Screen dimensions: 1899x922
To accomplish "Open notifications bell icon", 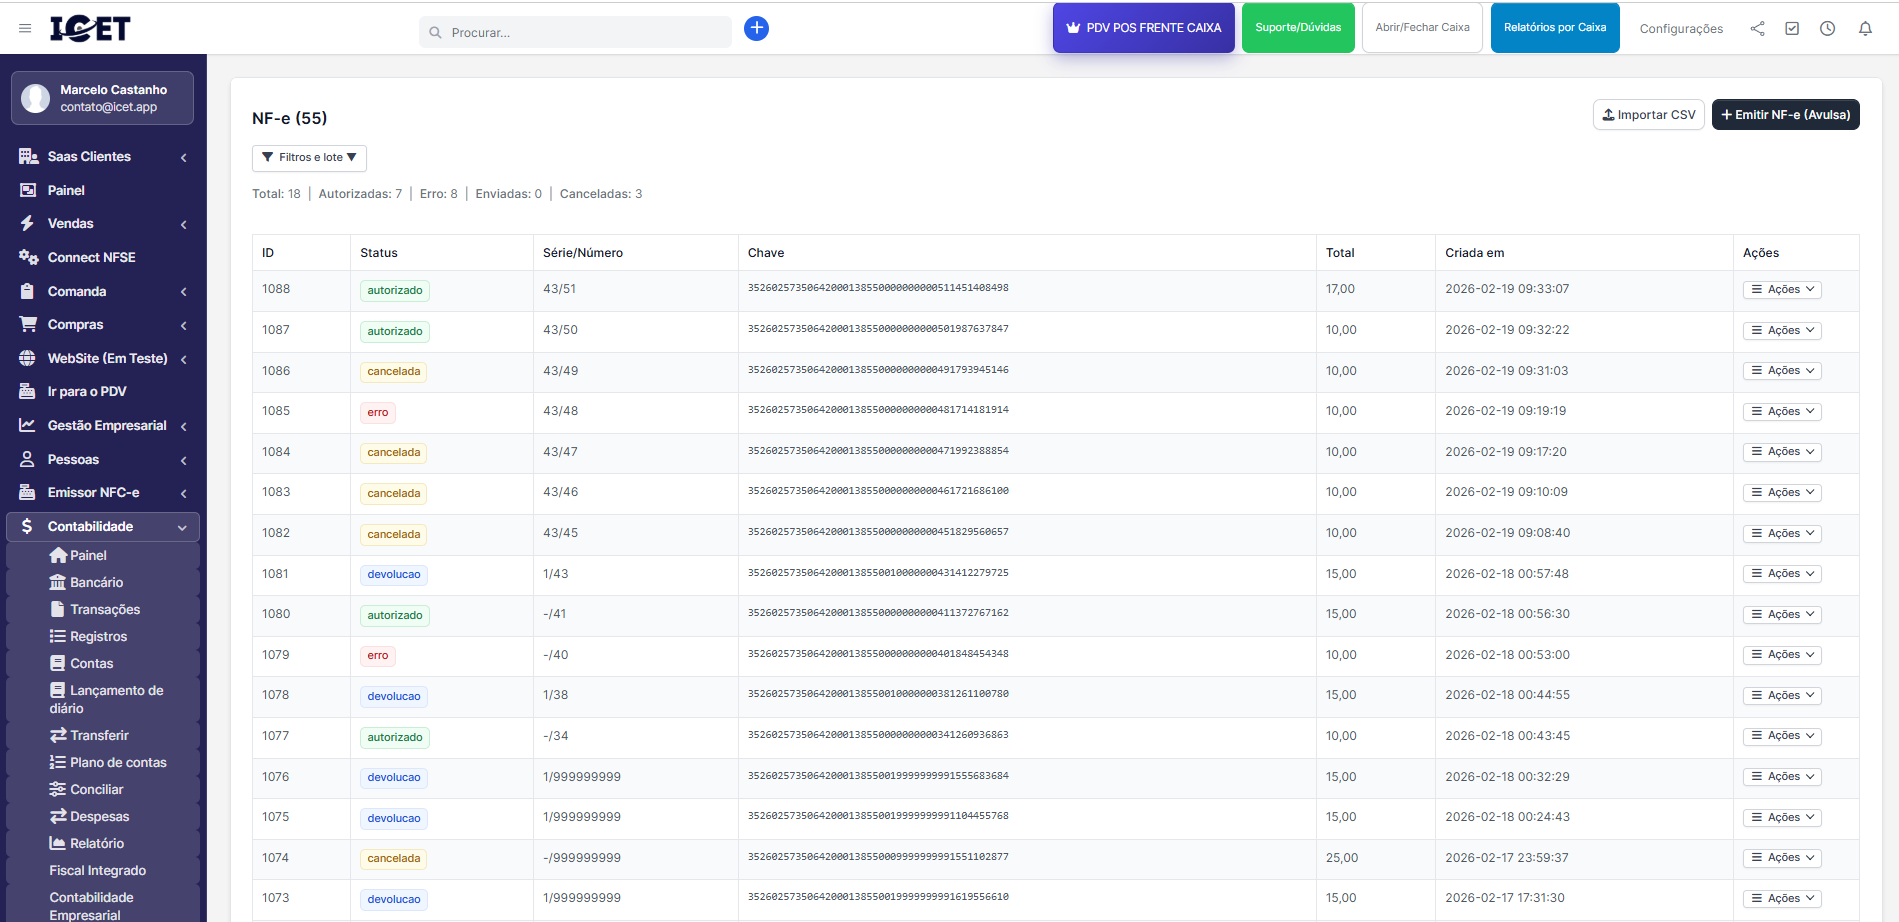I will [1865, 29].
